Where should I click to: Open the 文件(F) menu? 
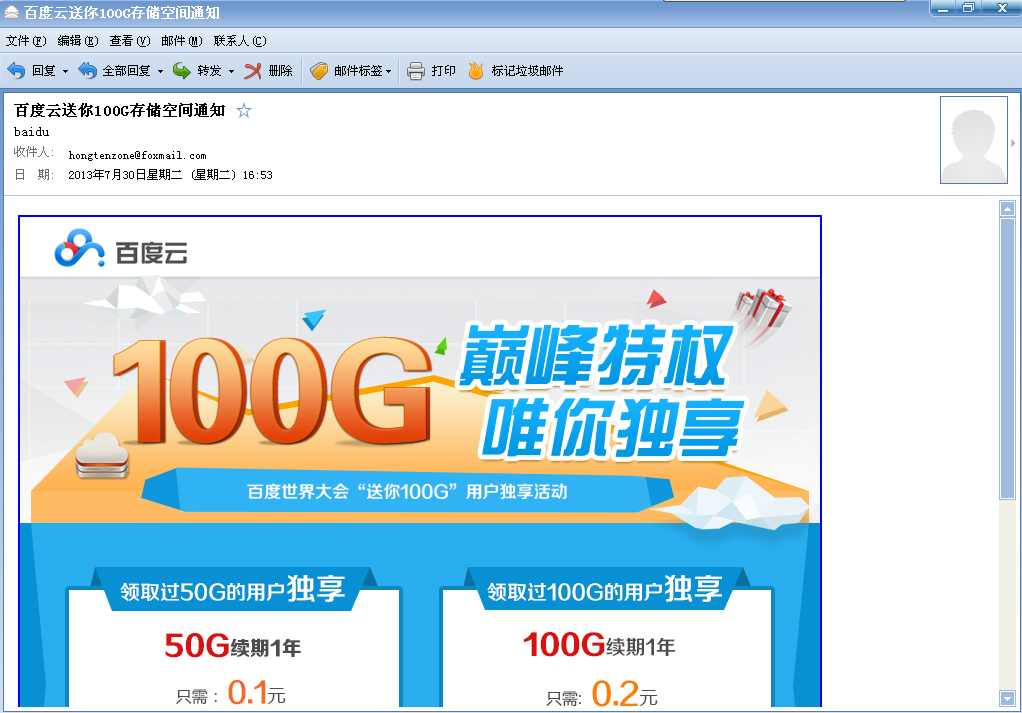point(26,41)
